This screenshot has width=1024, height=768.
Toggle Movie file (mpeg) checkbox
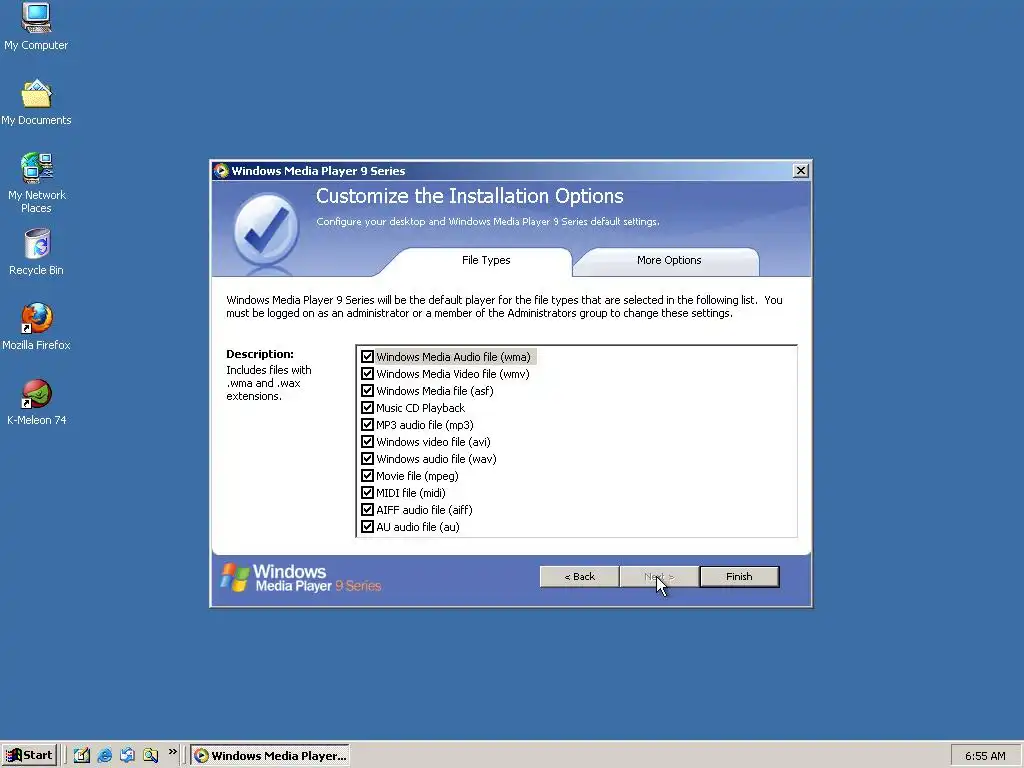tap(368, 475)
